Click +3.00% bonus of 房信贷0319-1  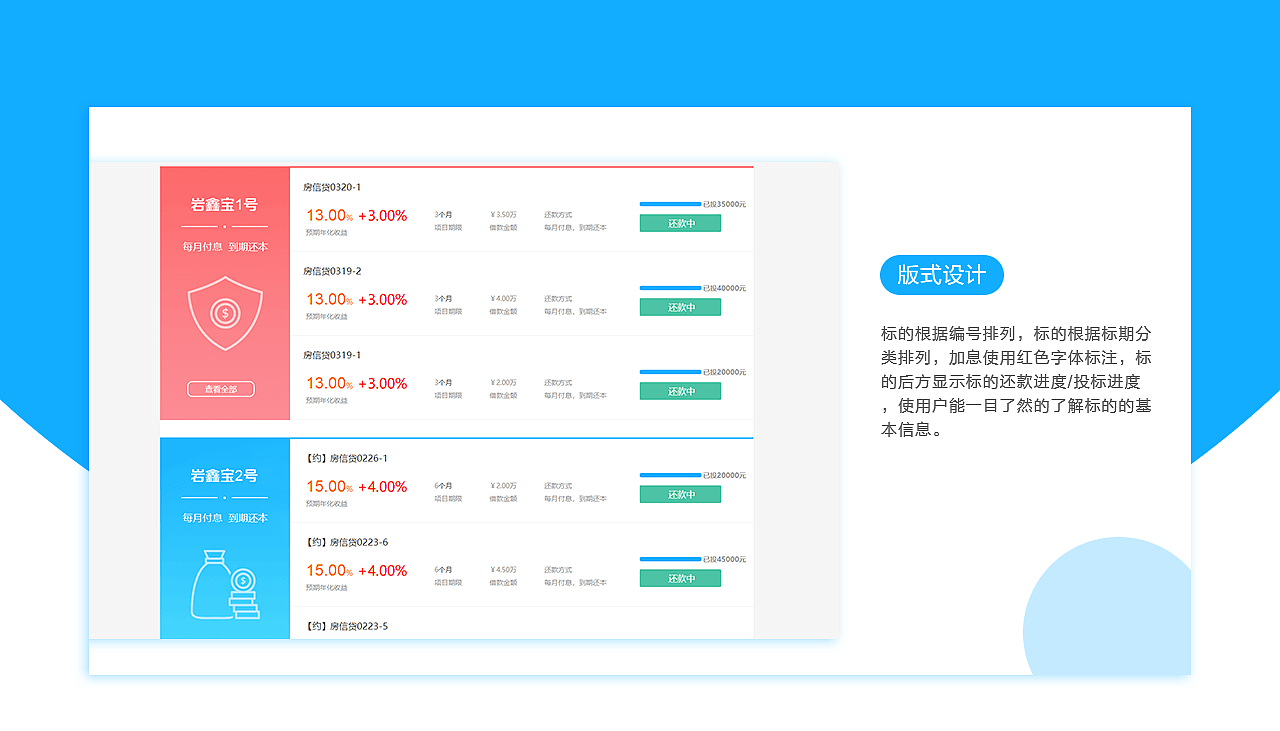[x=382, y=383]
